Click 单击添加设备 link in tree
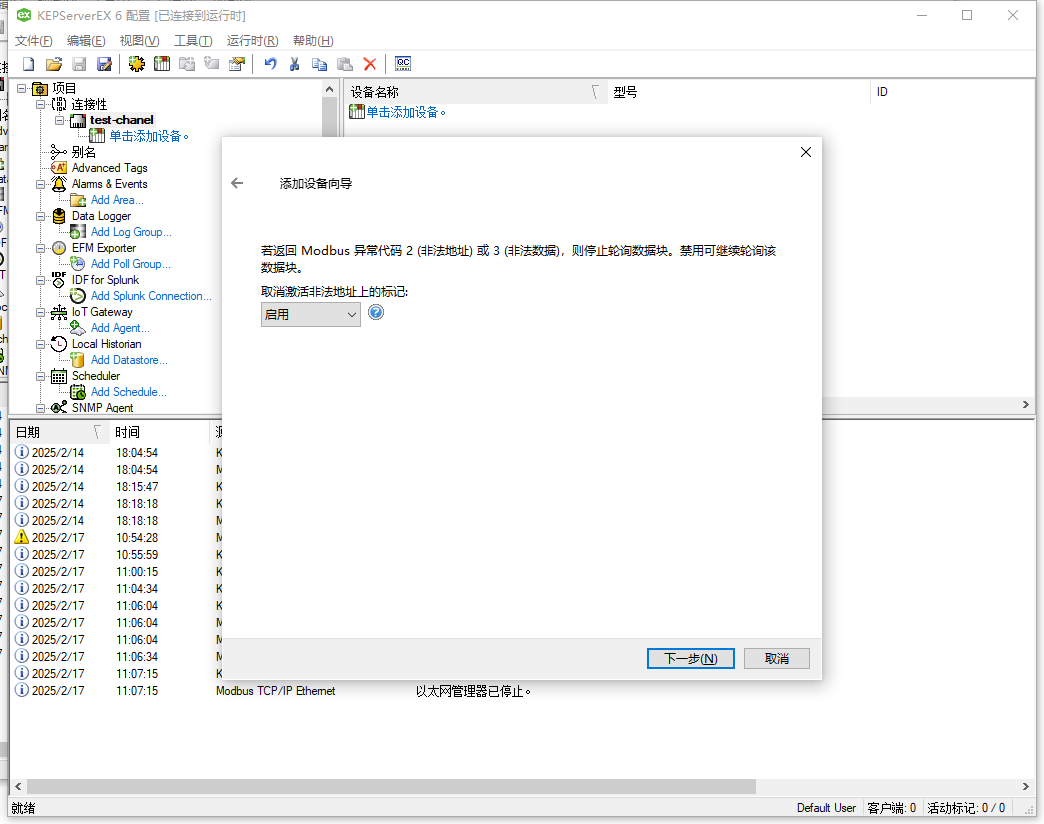Viewport: 1044px width, 824px height. [148, 136]
